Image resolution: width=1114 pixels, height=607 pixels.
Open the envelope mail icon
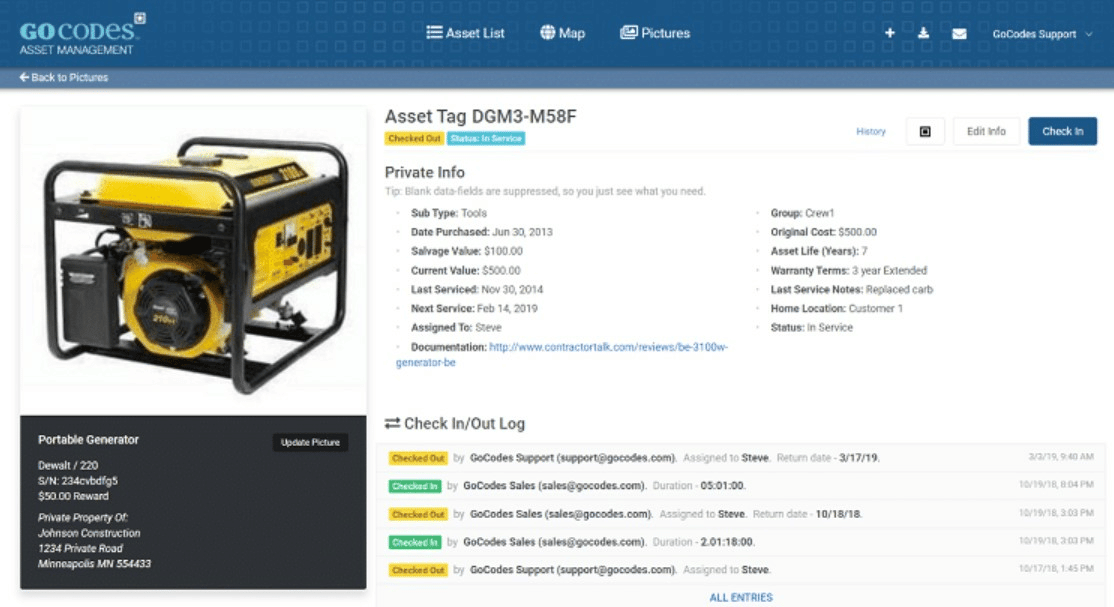pos(959,34)
